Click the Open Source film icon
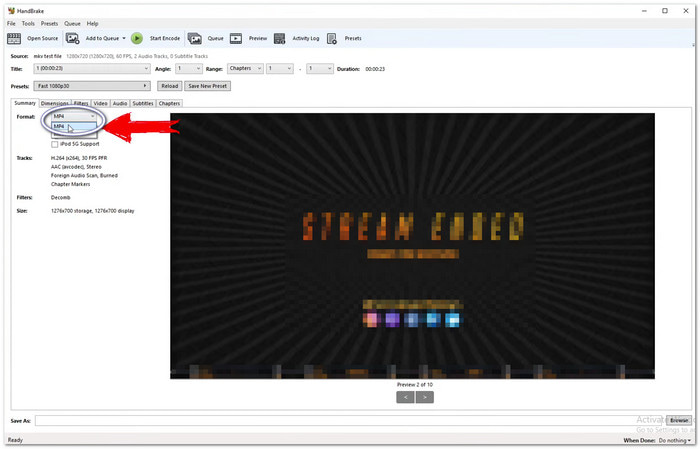Image resolution: width=700 pixels, height=449 pixels. [14, 38]
